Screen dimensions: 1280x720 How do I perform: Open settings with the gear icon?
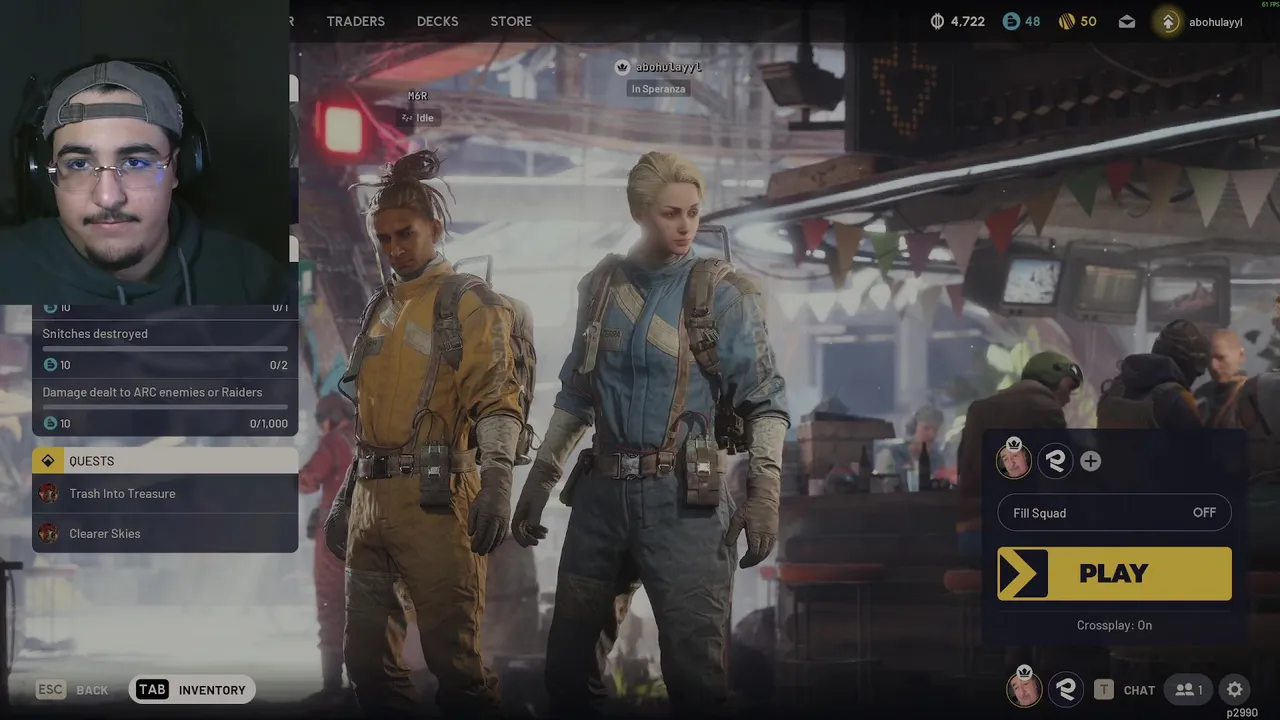pos(1235,689)
